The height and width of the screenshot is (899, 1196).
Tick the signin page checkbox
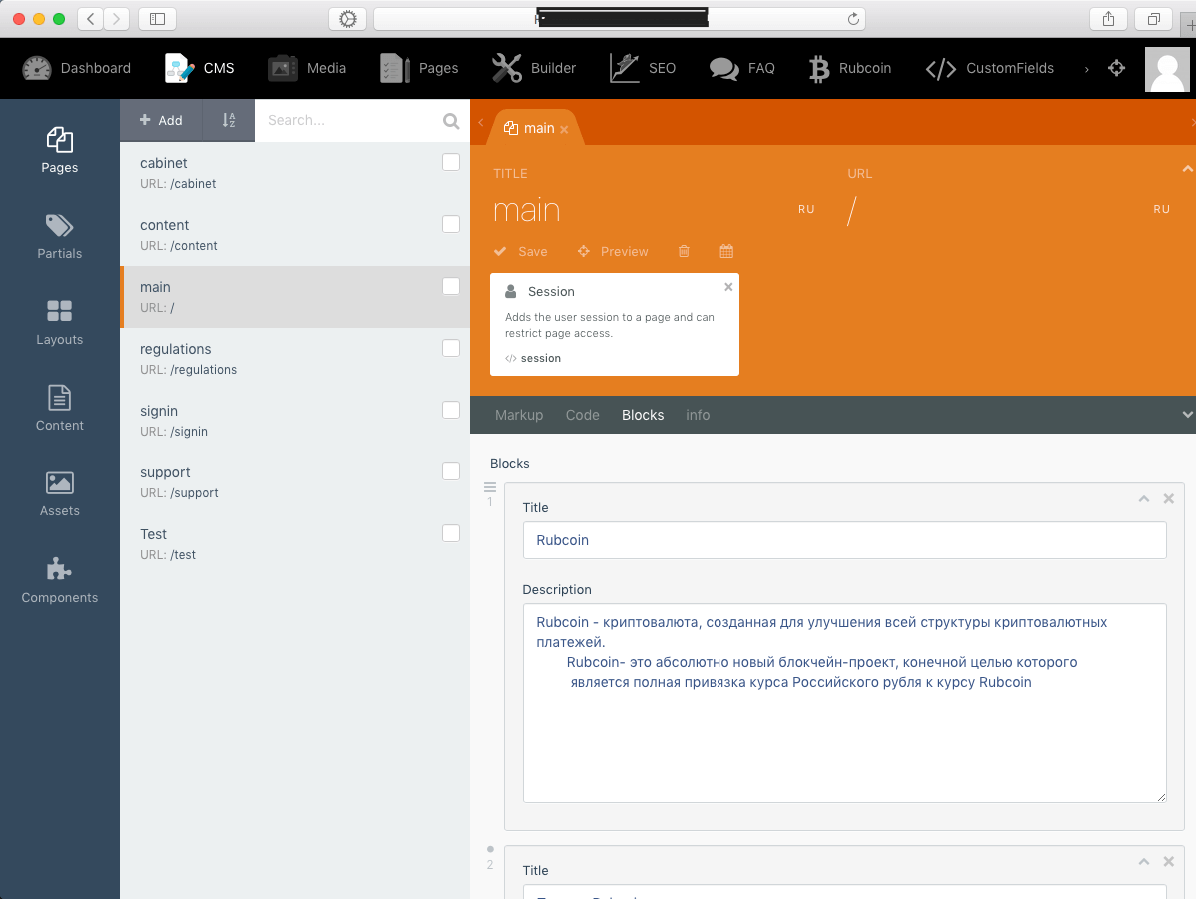451,409
